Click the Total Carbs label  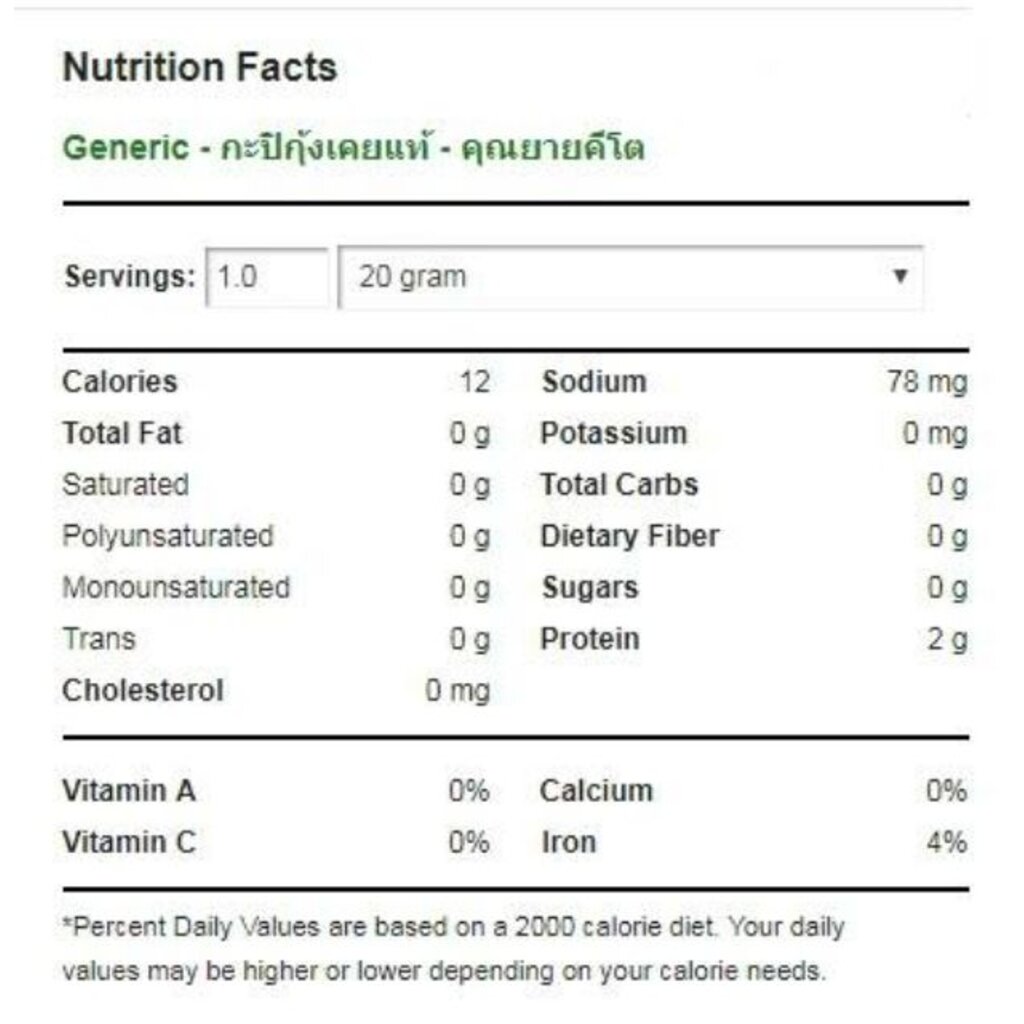coord(619,485)
